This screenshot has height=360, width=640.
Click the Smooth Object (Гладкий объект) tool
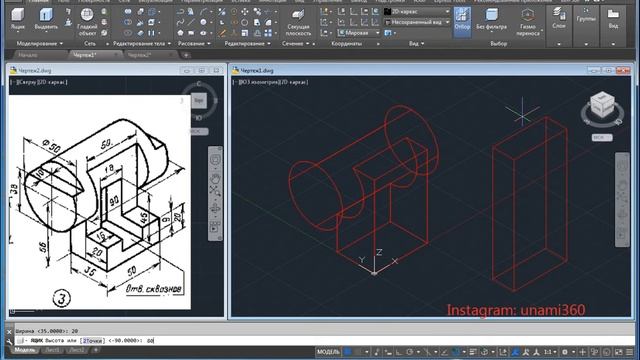[x=87, y=21]
